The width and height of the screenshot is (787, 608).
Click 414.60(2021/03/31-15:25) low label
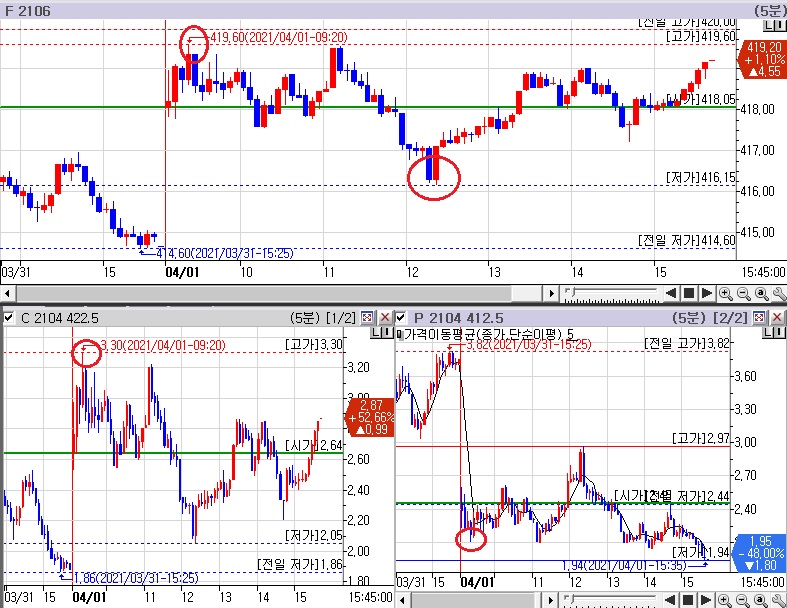(224, 253)
